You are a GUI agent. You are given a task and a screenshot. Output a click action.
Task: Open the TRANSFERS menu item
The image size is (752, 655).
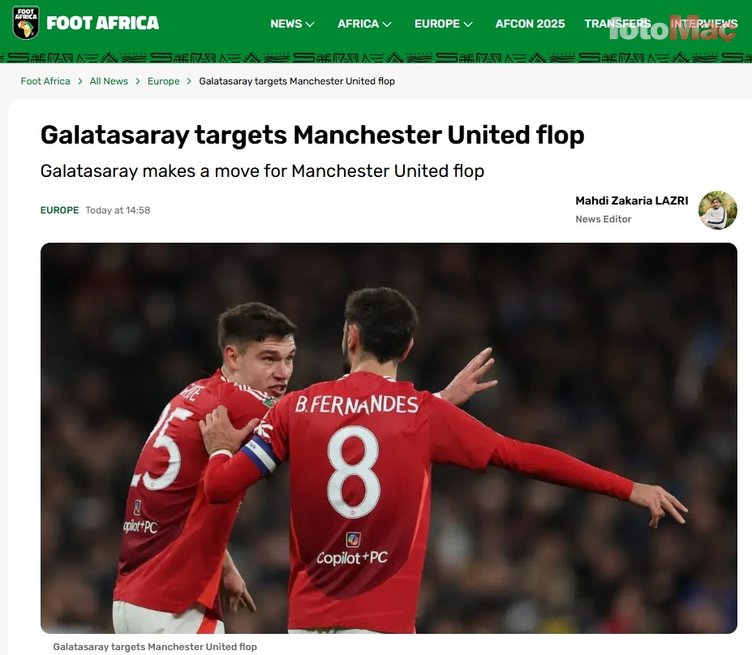pyautogui.click(x=617, y=23)
